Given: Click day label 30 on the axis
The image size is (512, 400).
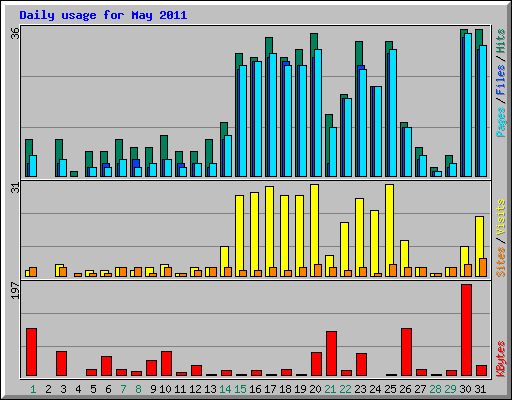Looking at the screenshot, I should [x=465, y=389].
